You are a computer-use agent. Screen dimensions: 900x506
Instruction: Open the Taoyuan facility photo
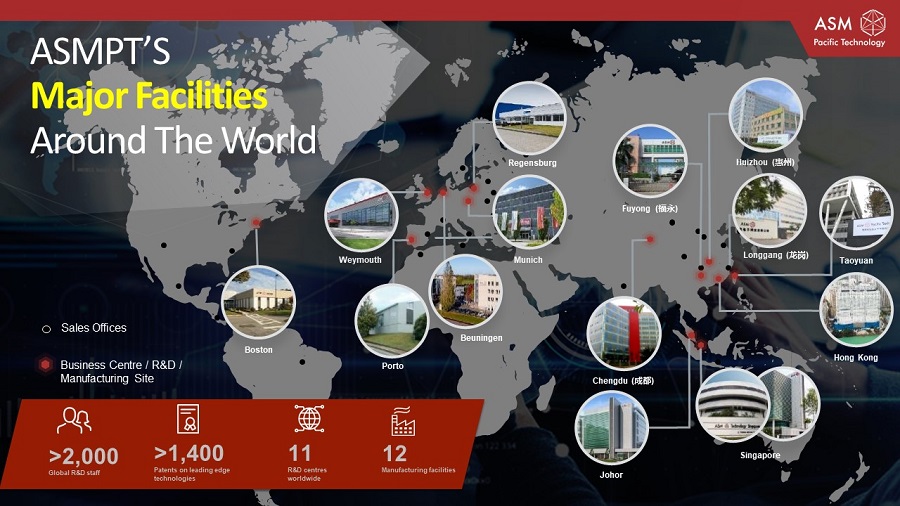856,213
